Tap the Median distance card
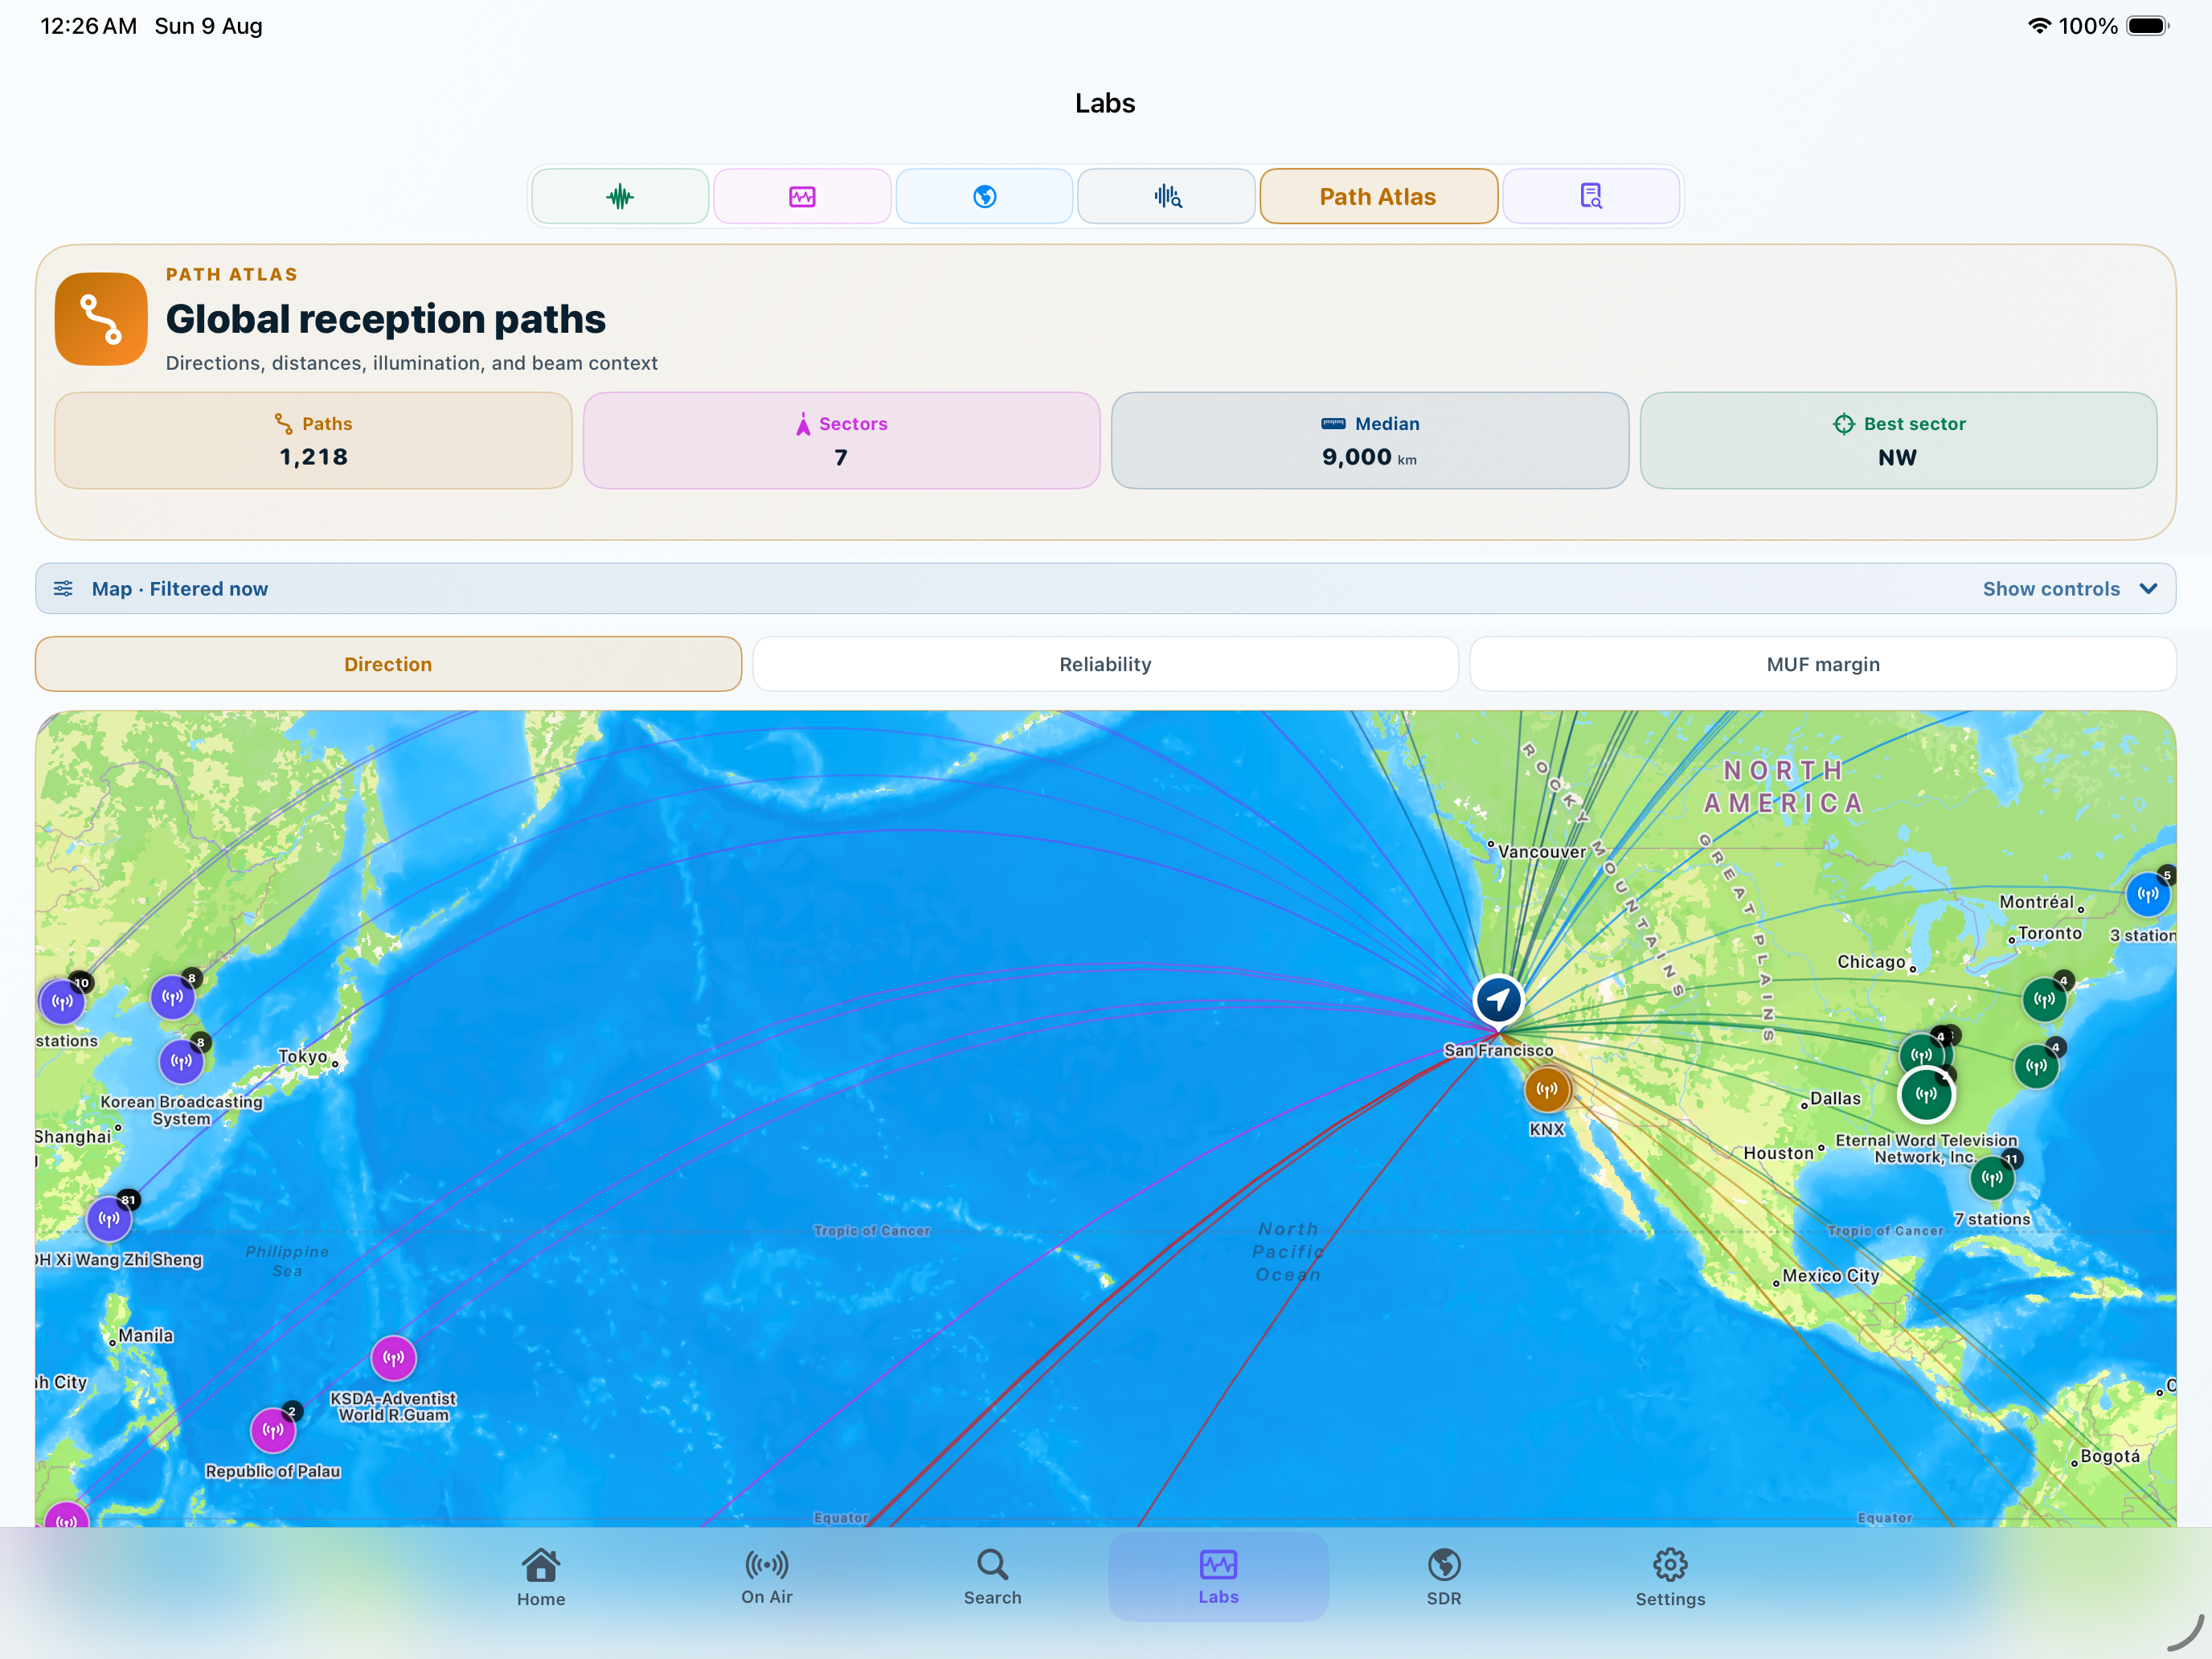Viewport: 2212px width, 1659px height. point(1370,440)
